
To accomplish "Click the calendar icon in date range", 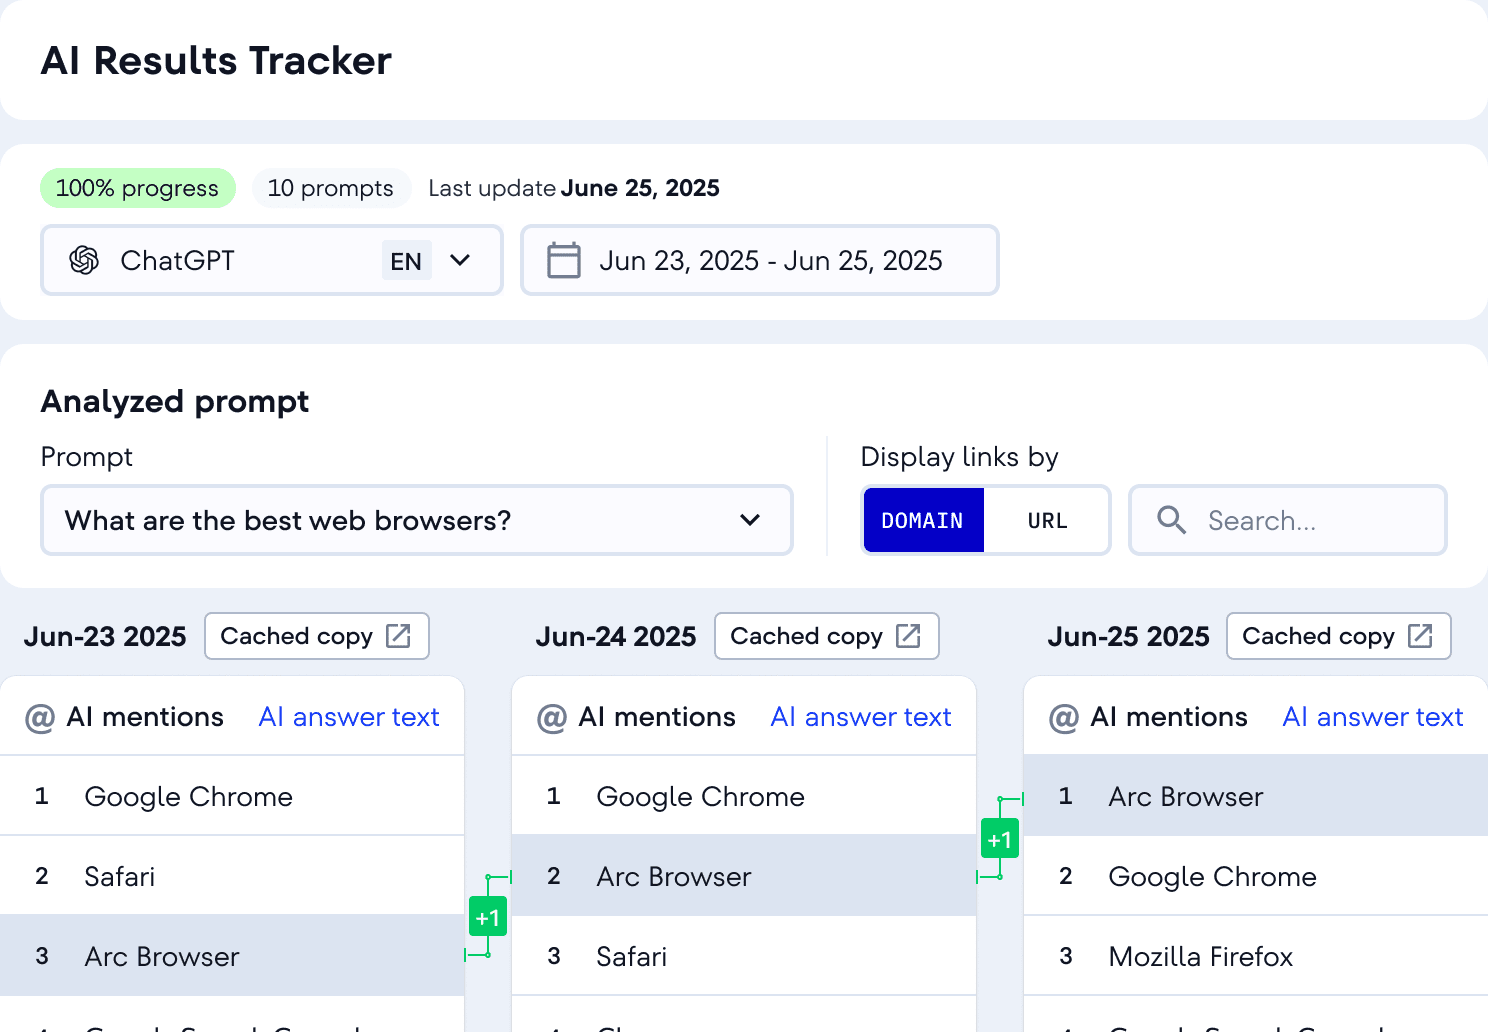I will pos(564,260).
